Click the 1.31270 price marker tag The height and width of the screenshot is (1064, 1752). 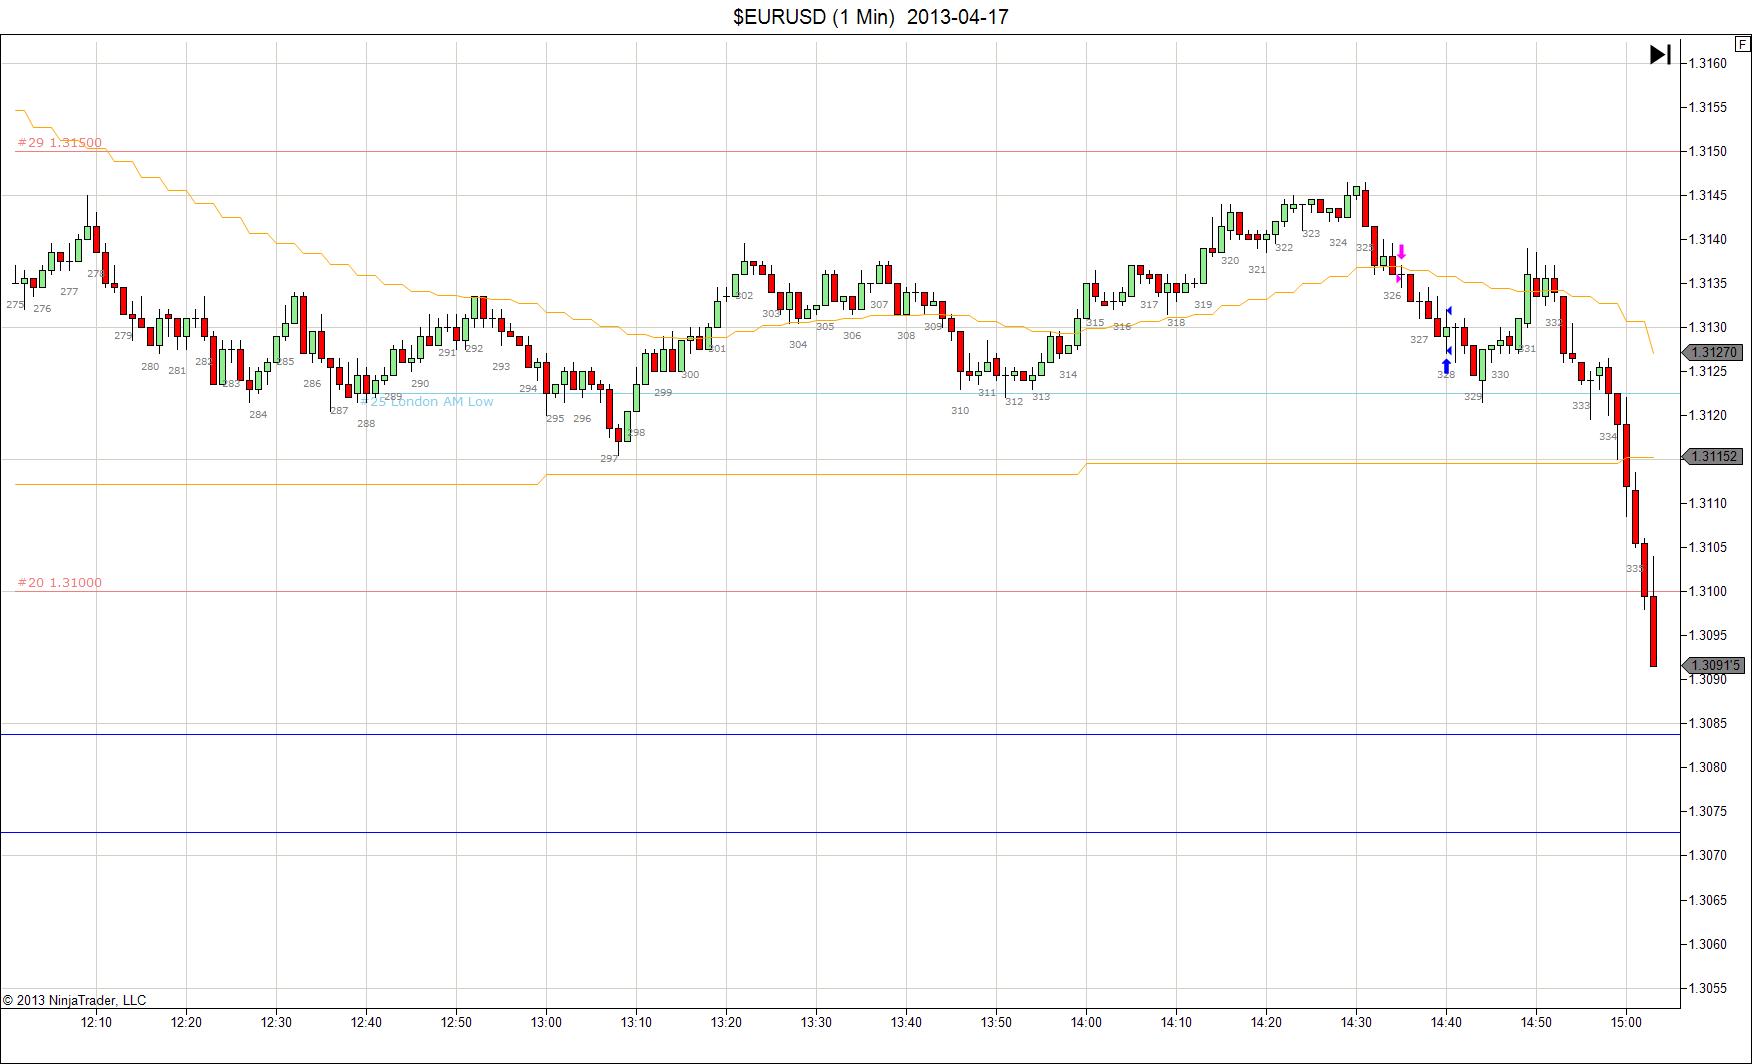pos(1714,352)
